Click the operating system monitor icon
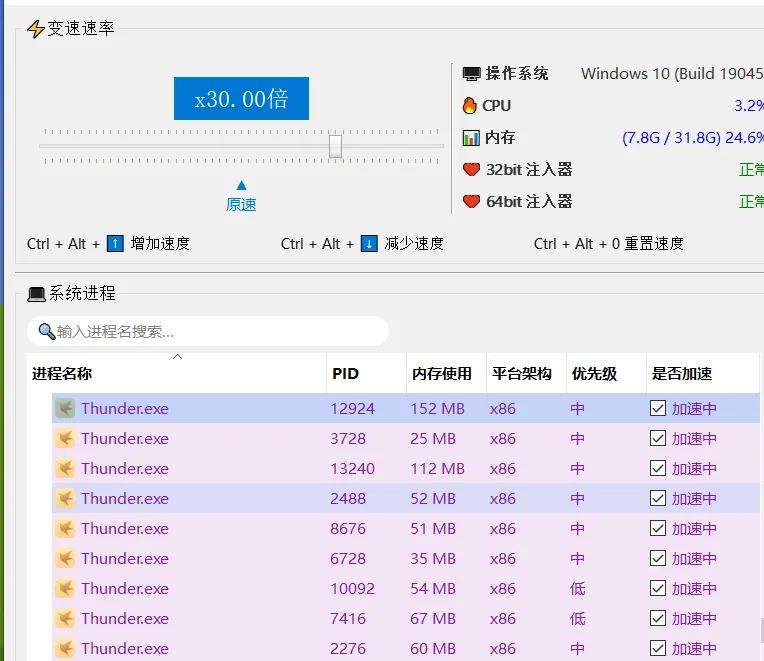Image resolution: width=764 pixels, height=661 pixels. click(471, 74)
